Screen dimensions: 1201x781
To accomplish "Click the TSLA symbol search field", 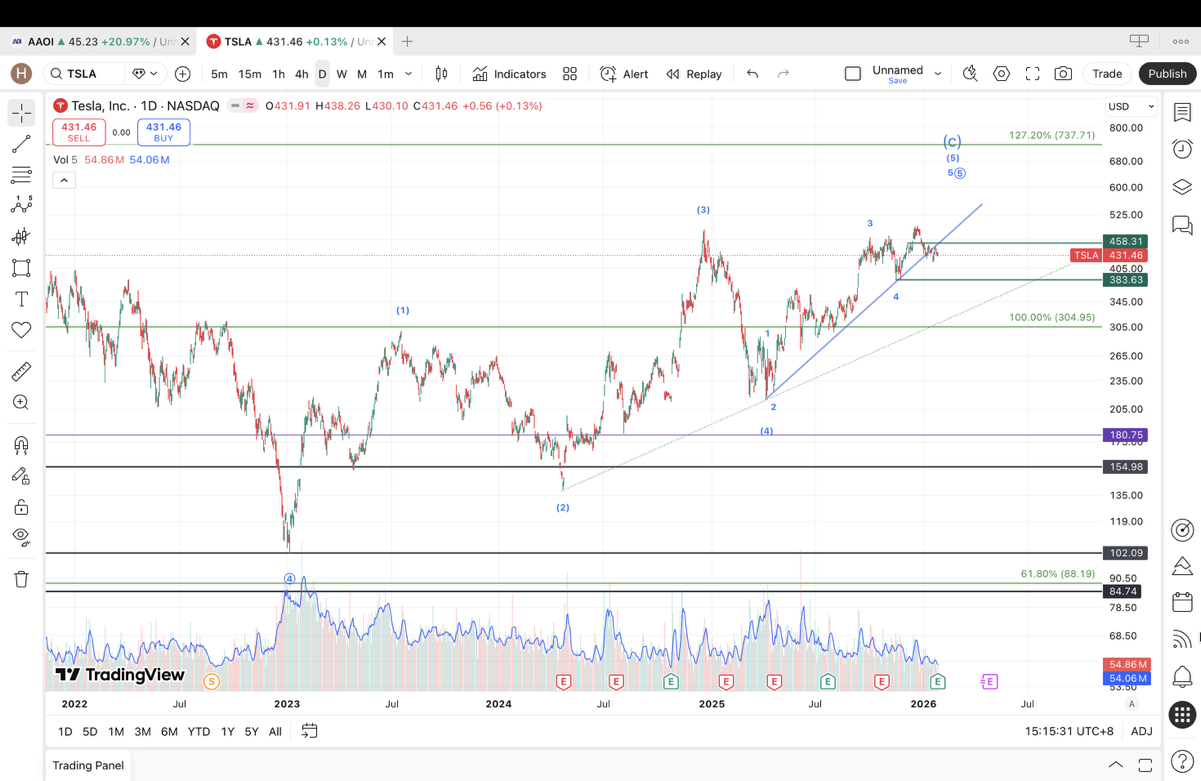I will (85, 74).
